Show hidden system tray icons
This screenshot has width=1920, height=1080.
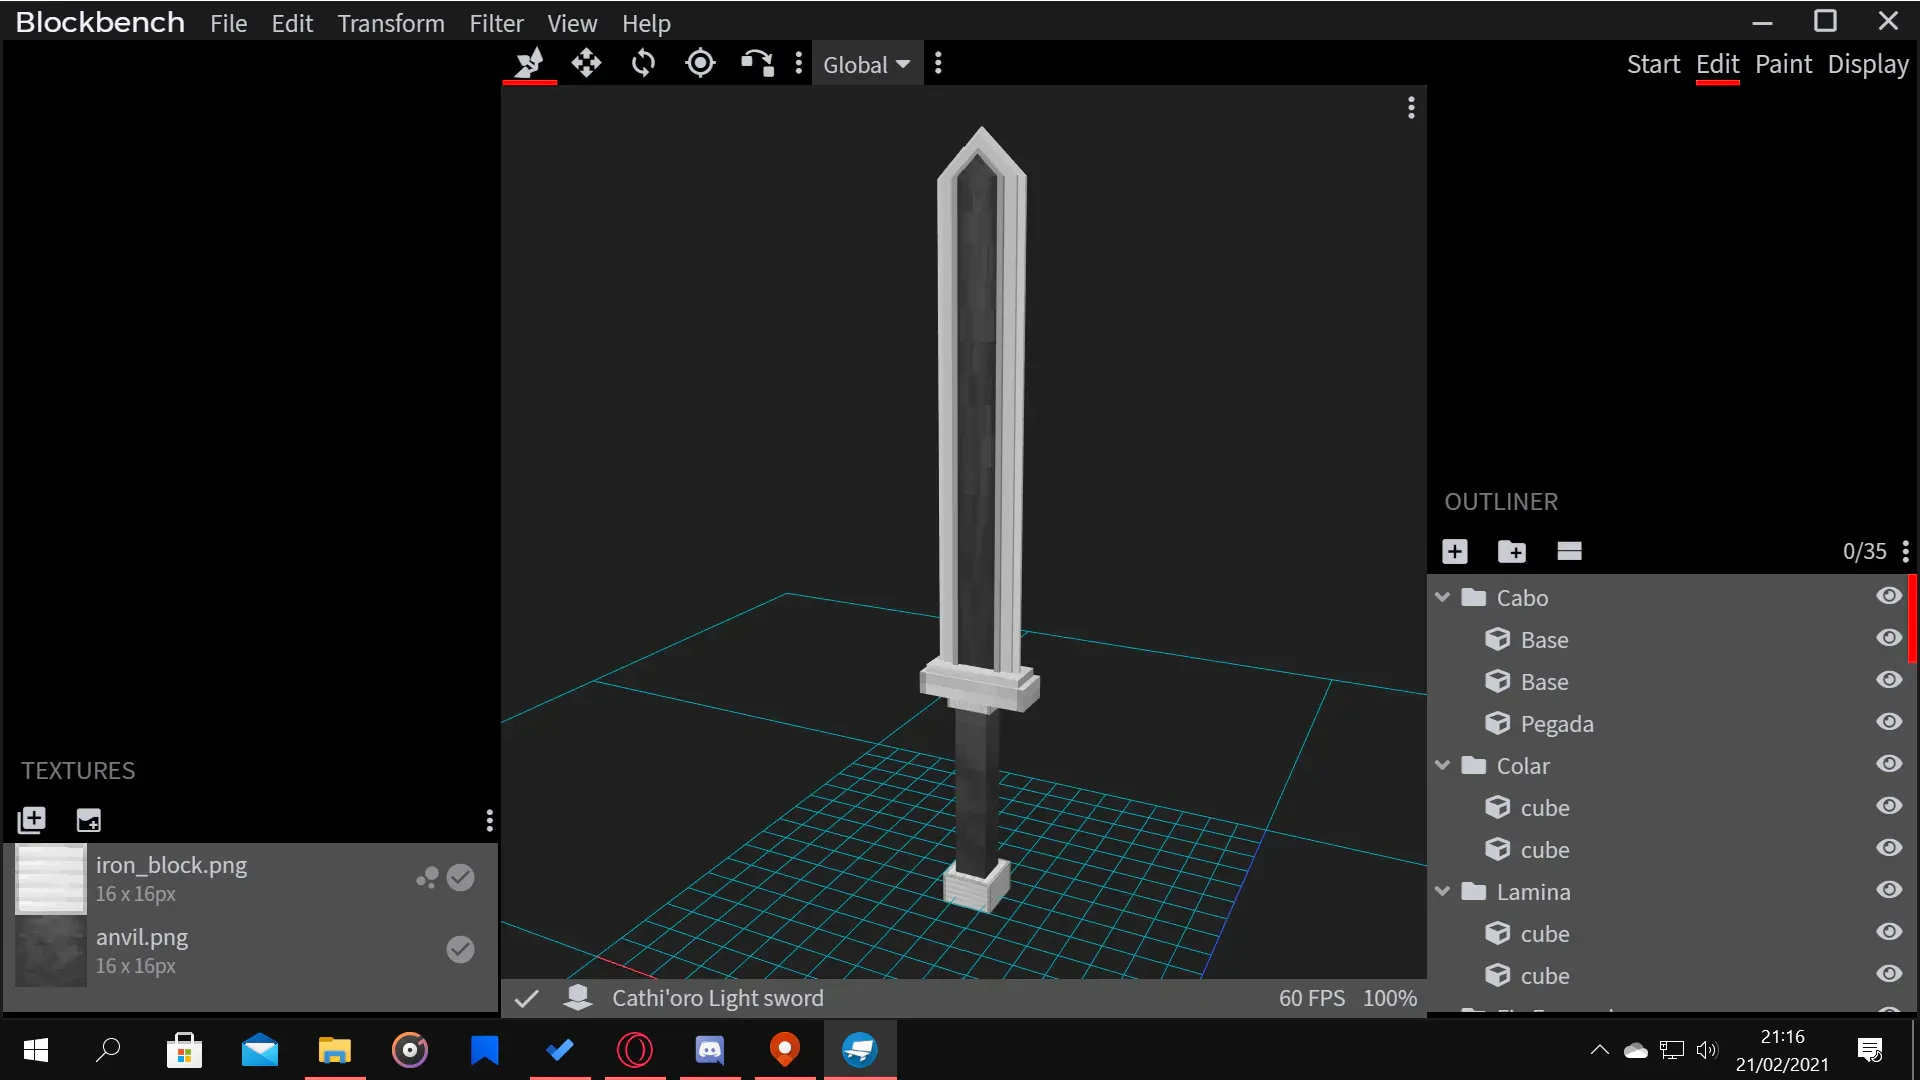click(x=1599, y=1050)
